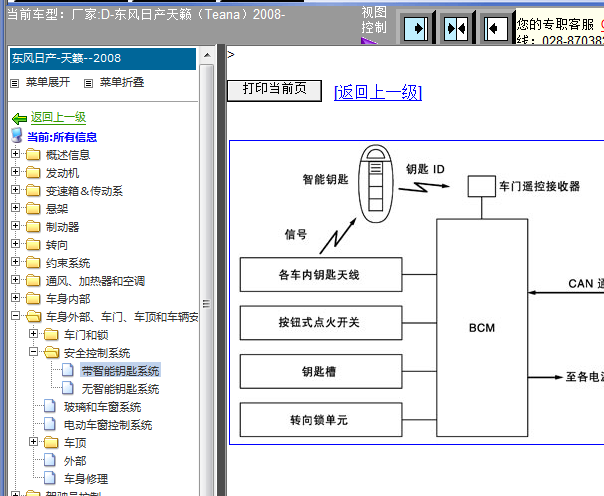
Task: Click the green back-arrow icon in sidebar
Action: click(19, 118)
